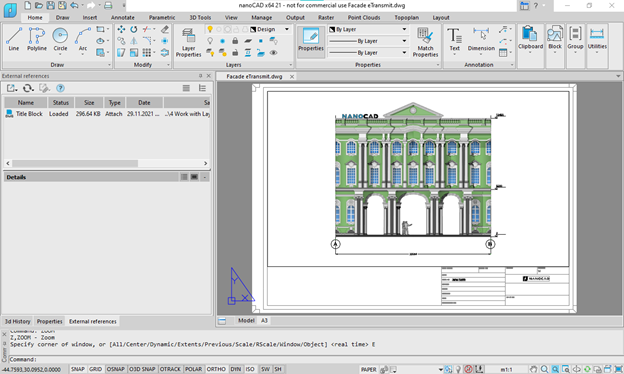Select the Polyline tool
The height and width of the screenshot is (374, 624).
tap(37, 39)
